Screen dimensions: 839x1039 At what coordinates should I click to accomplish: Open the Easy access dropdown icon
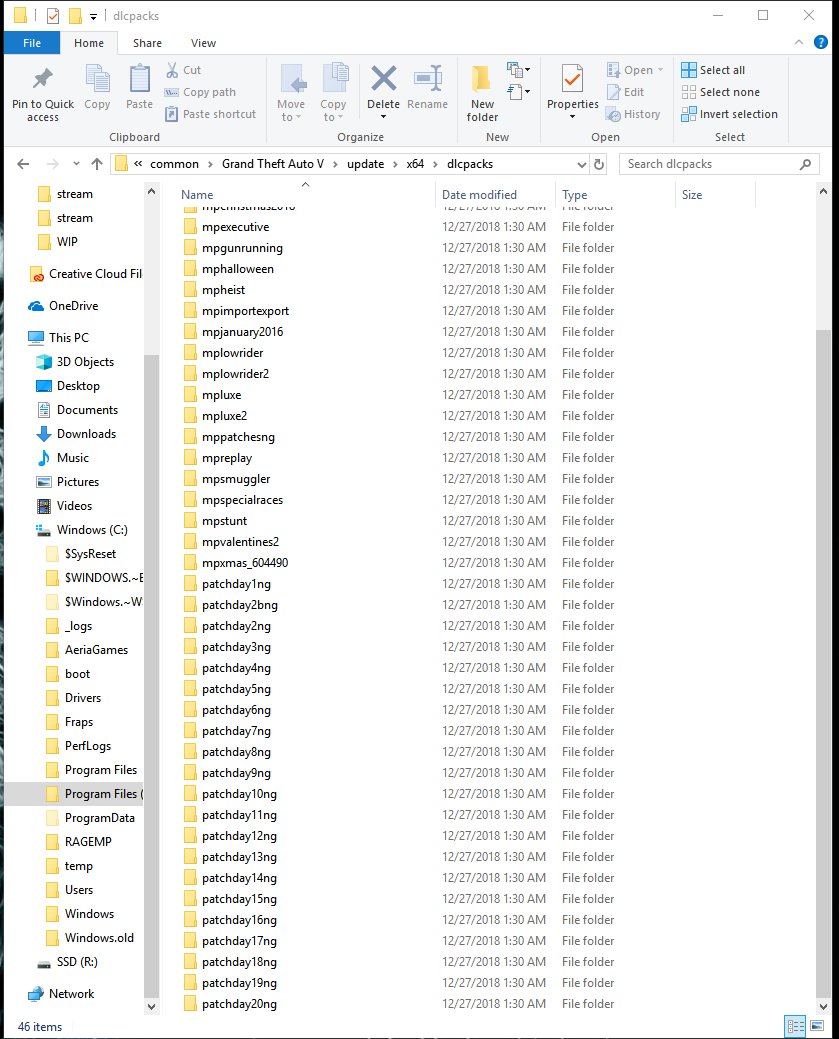point(518,91)
